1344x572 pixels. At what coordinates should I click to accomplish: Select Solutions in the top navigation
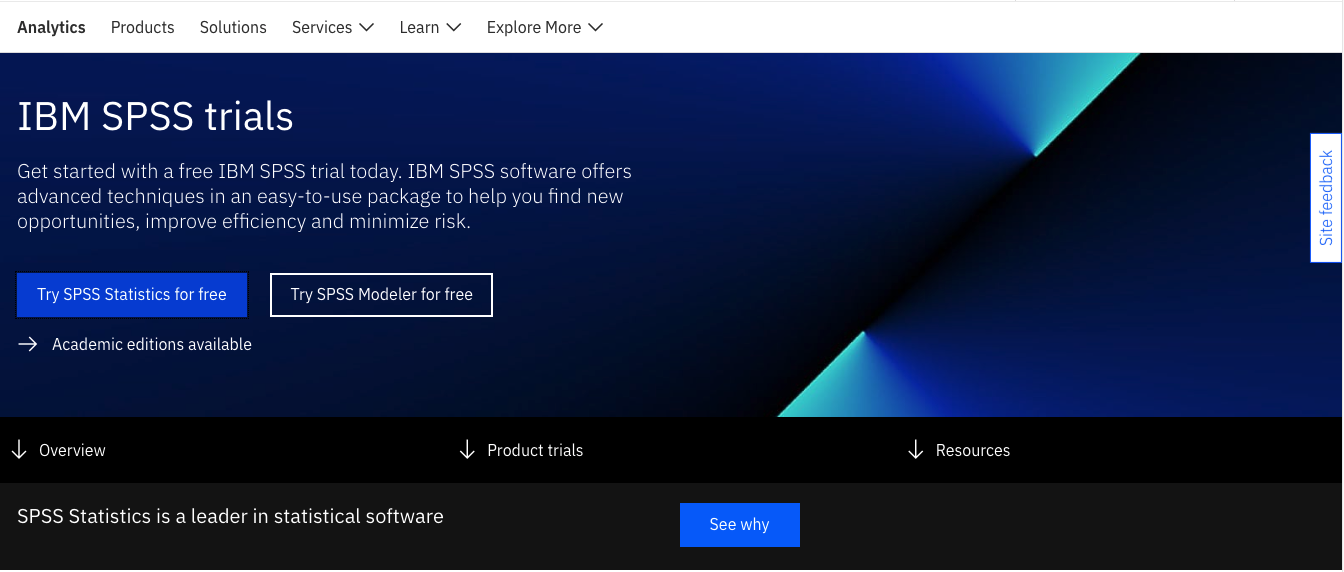[x=233, y=28]
